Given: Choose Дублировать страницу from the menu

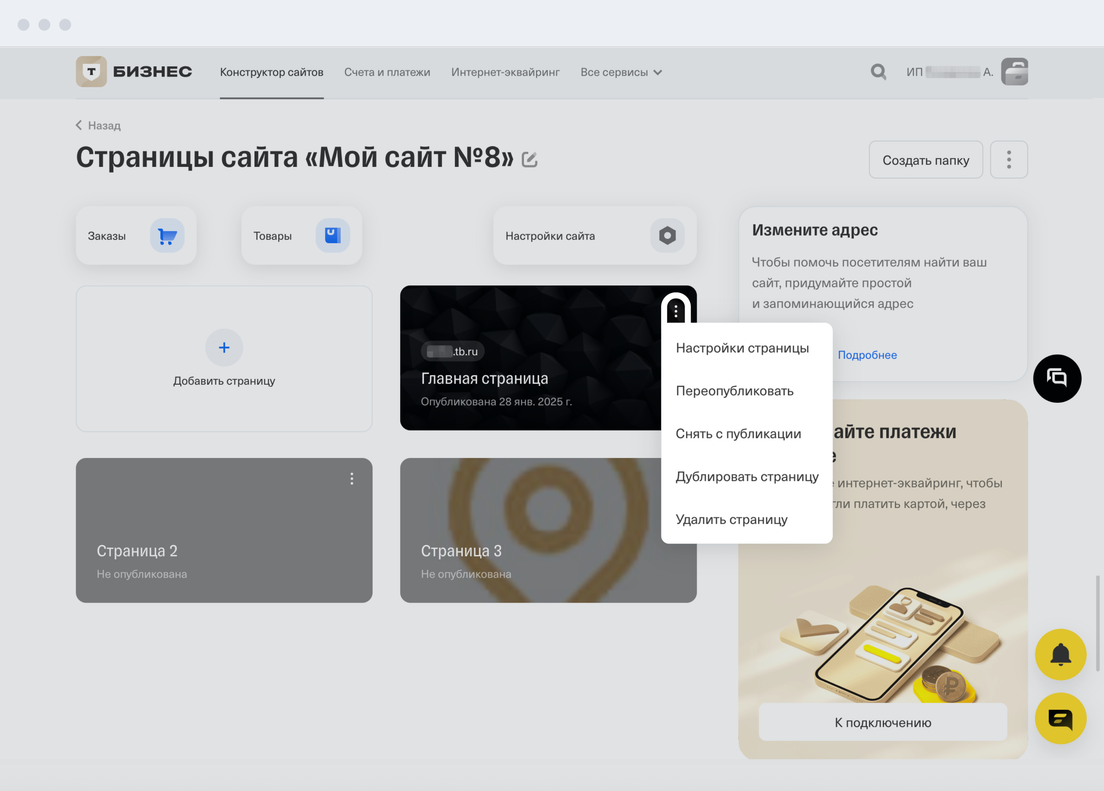Looking at the screenshot, I should point(747,477).
